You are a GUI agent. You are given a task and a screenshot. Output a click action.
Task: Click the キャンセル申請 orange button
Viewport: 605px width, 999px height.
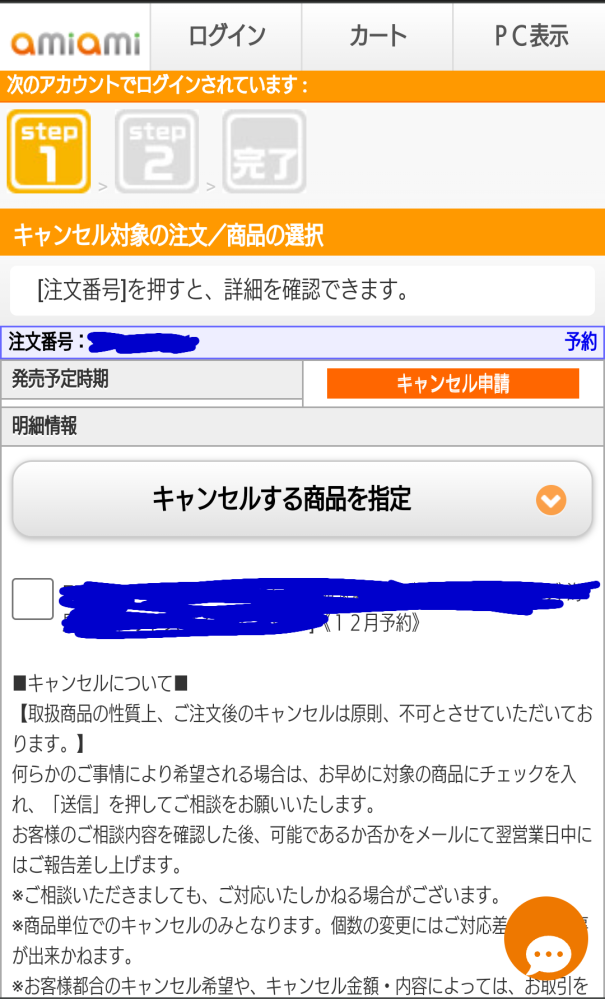453,384
